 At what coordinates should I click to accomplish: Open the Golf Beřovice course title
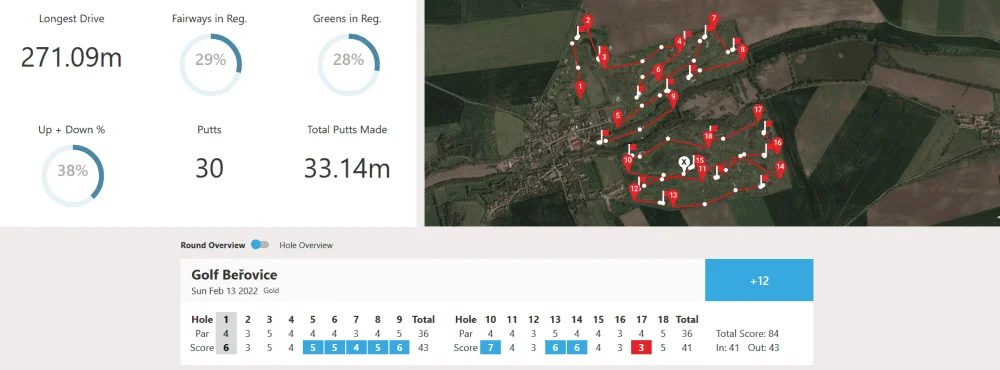tap(234, 275)
